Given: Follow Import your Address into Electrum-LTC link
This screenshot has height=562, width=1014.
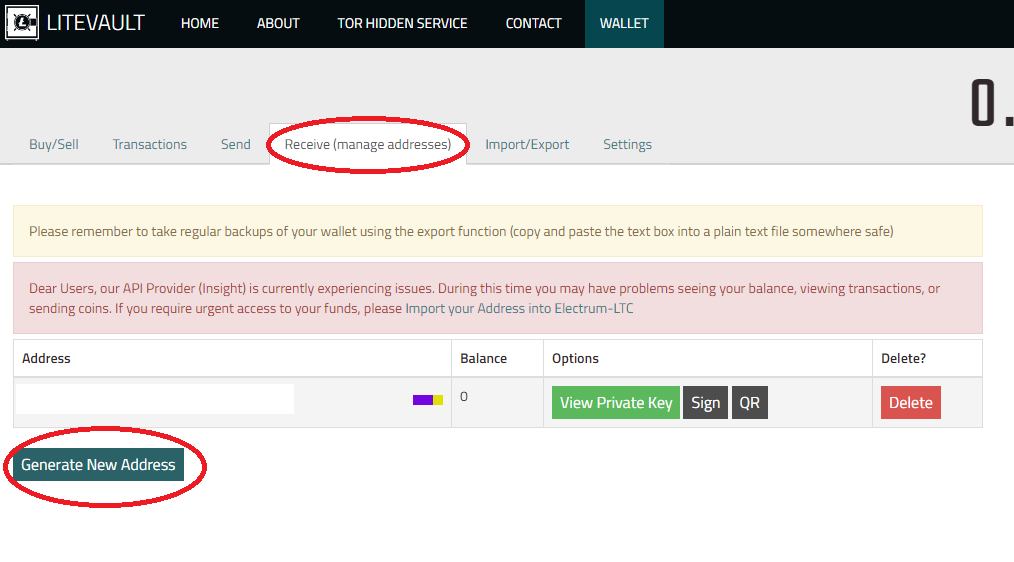Looking at the screenshot, I should click(x=519, y=308).
